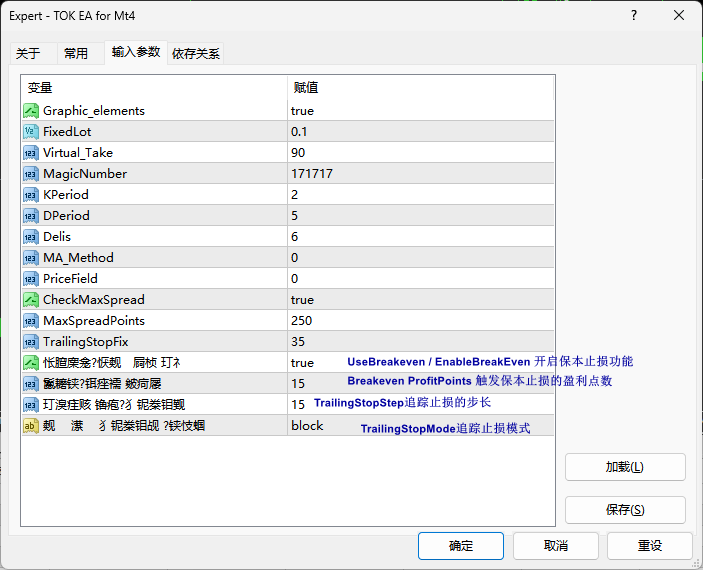Click the 保存(S) save button

coord(625,509)
